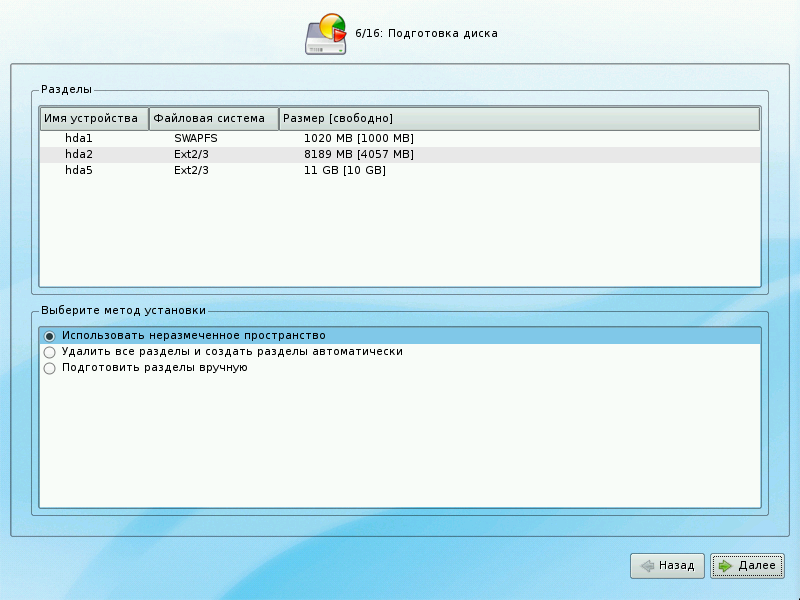
Task: Click the '8189 MB [4057 MB]' size cell
Action: [358, 154]
